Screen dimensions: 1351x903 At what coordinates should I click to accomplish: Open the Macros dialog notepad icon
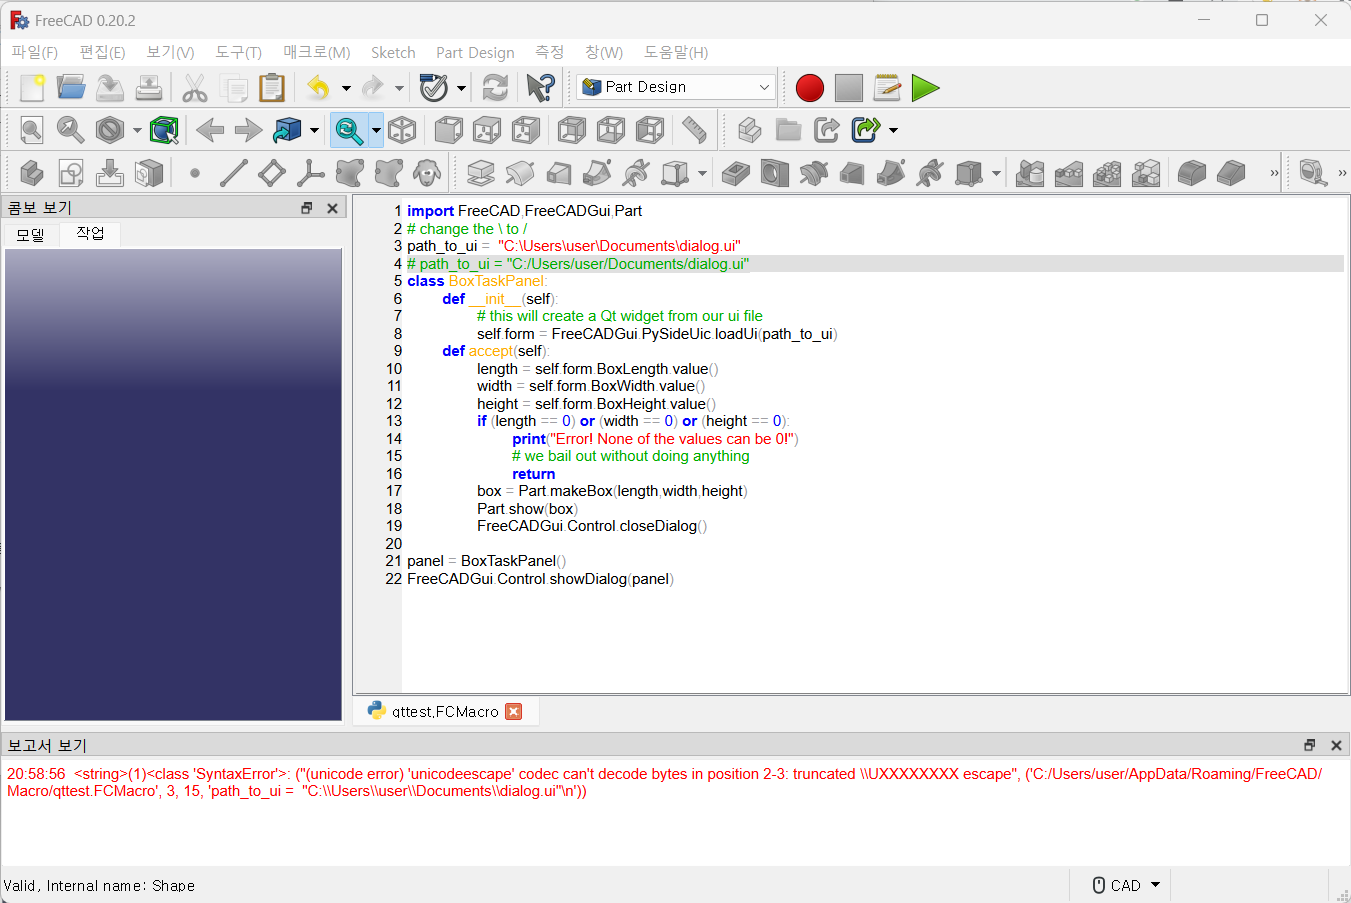pos(887,88)
